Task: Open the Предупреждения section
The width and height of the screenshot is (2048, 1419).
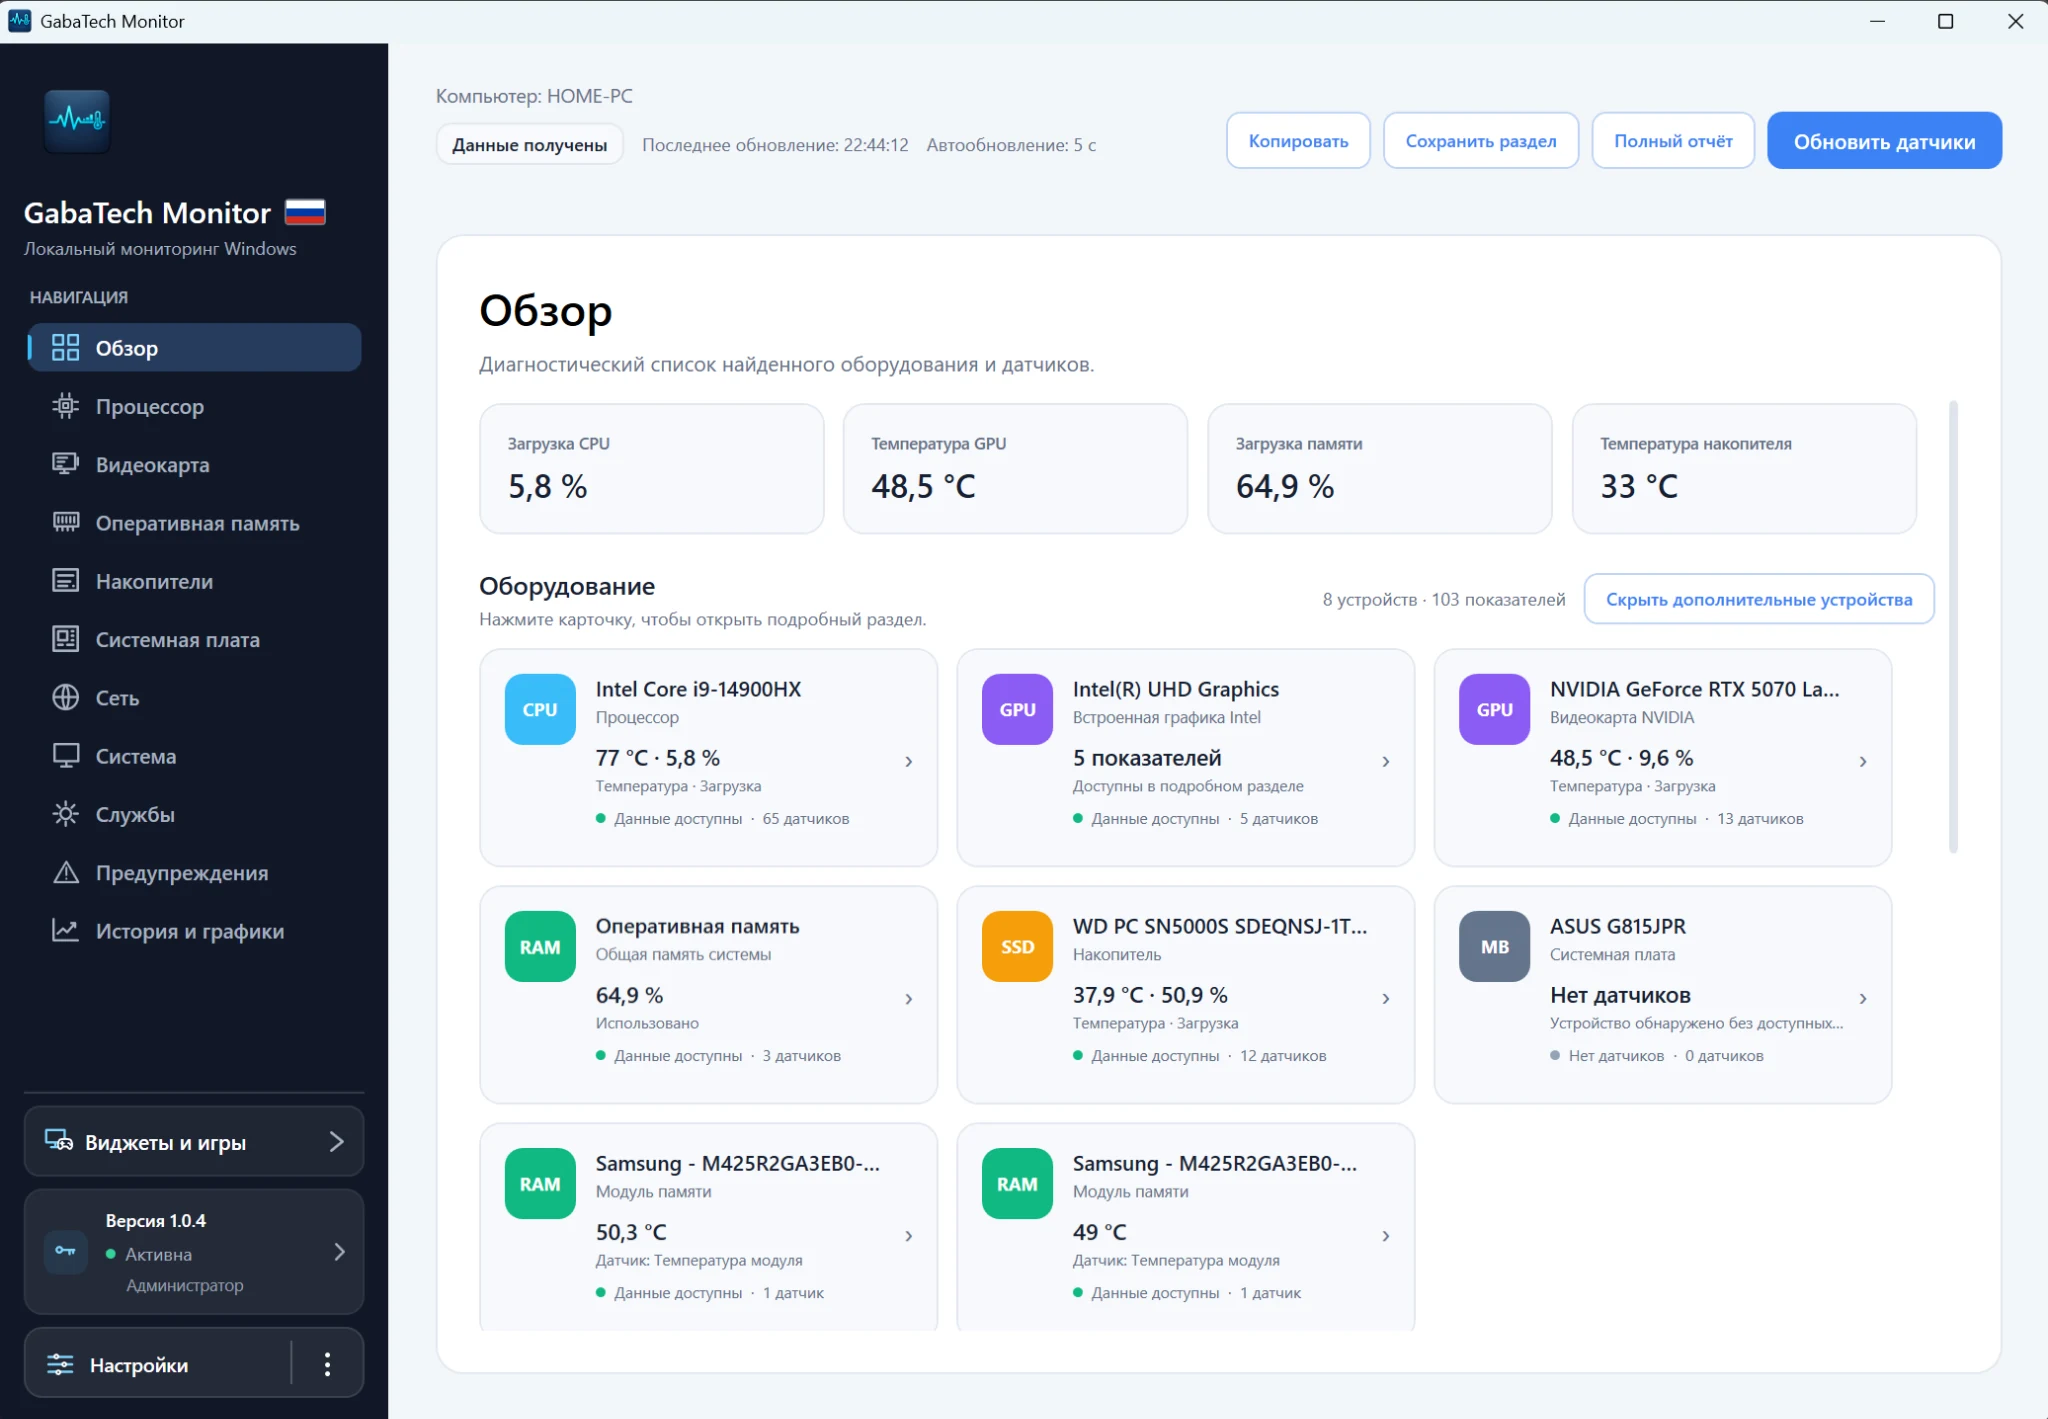Action: tap(194, 872)
